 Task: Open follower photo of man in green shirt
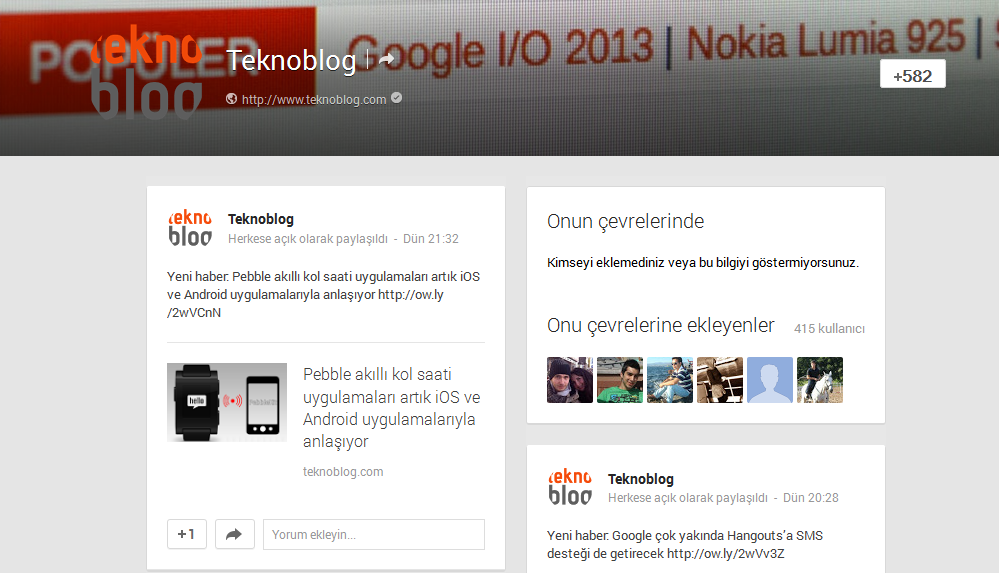tap(620, 380)
